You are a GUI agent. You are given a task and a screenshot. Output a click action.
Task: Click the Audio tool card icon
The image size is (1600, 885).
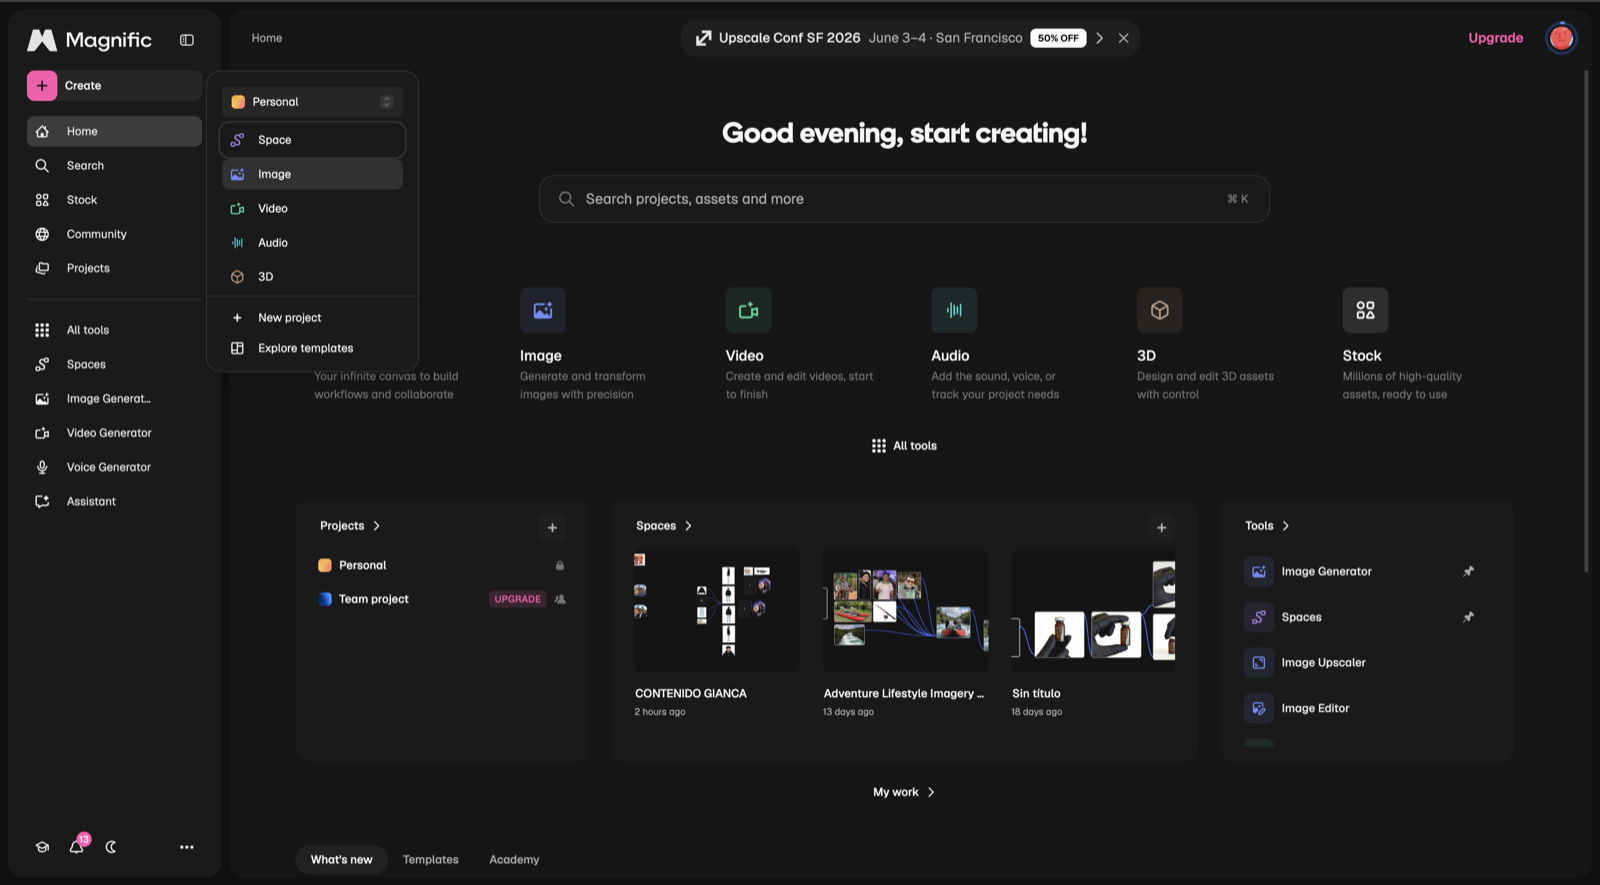954,310
